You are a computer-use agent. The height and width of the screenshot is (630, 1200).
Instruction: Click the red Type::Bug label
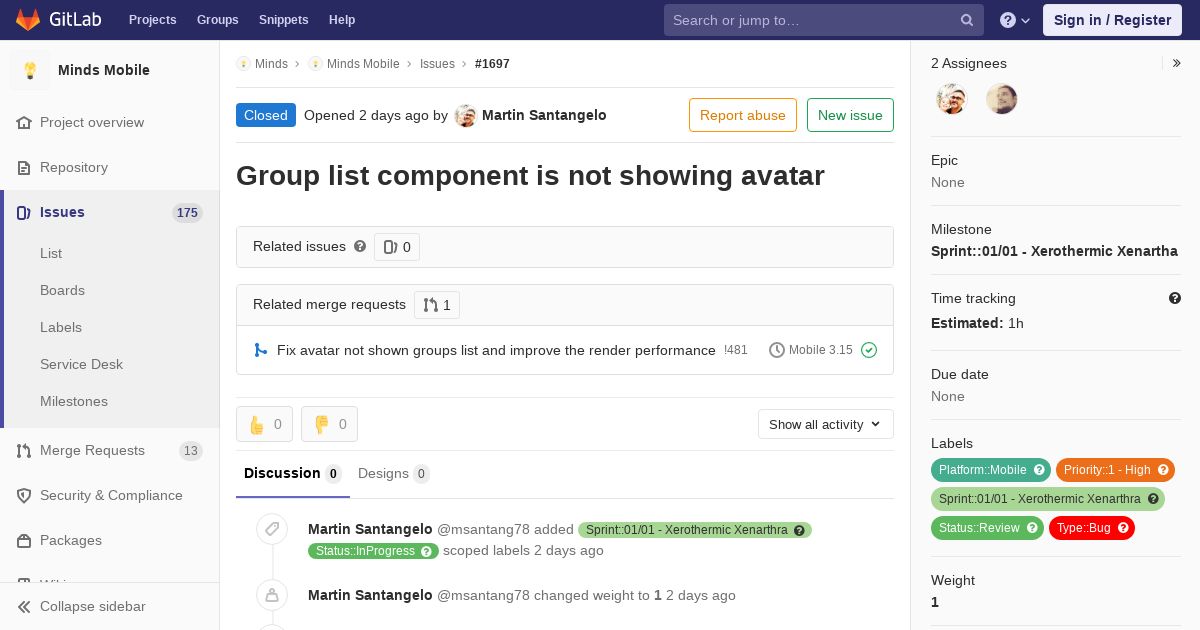[x=1091, y=528]
